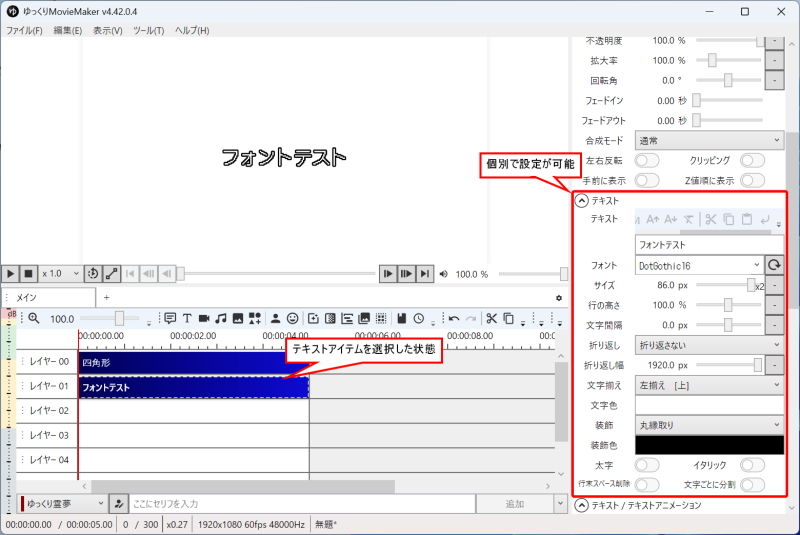Add an audio item with the music note icon
800x535 pixels.
coord(221,318)
